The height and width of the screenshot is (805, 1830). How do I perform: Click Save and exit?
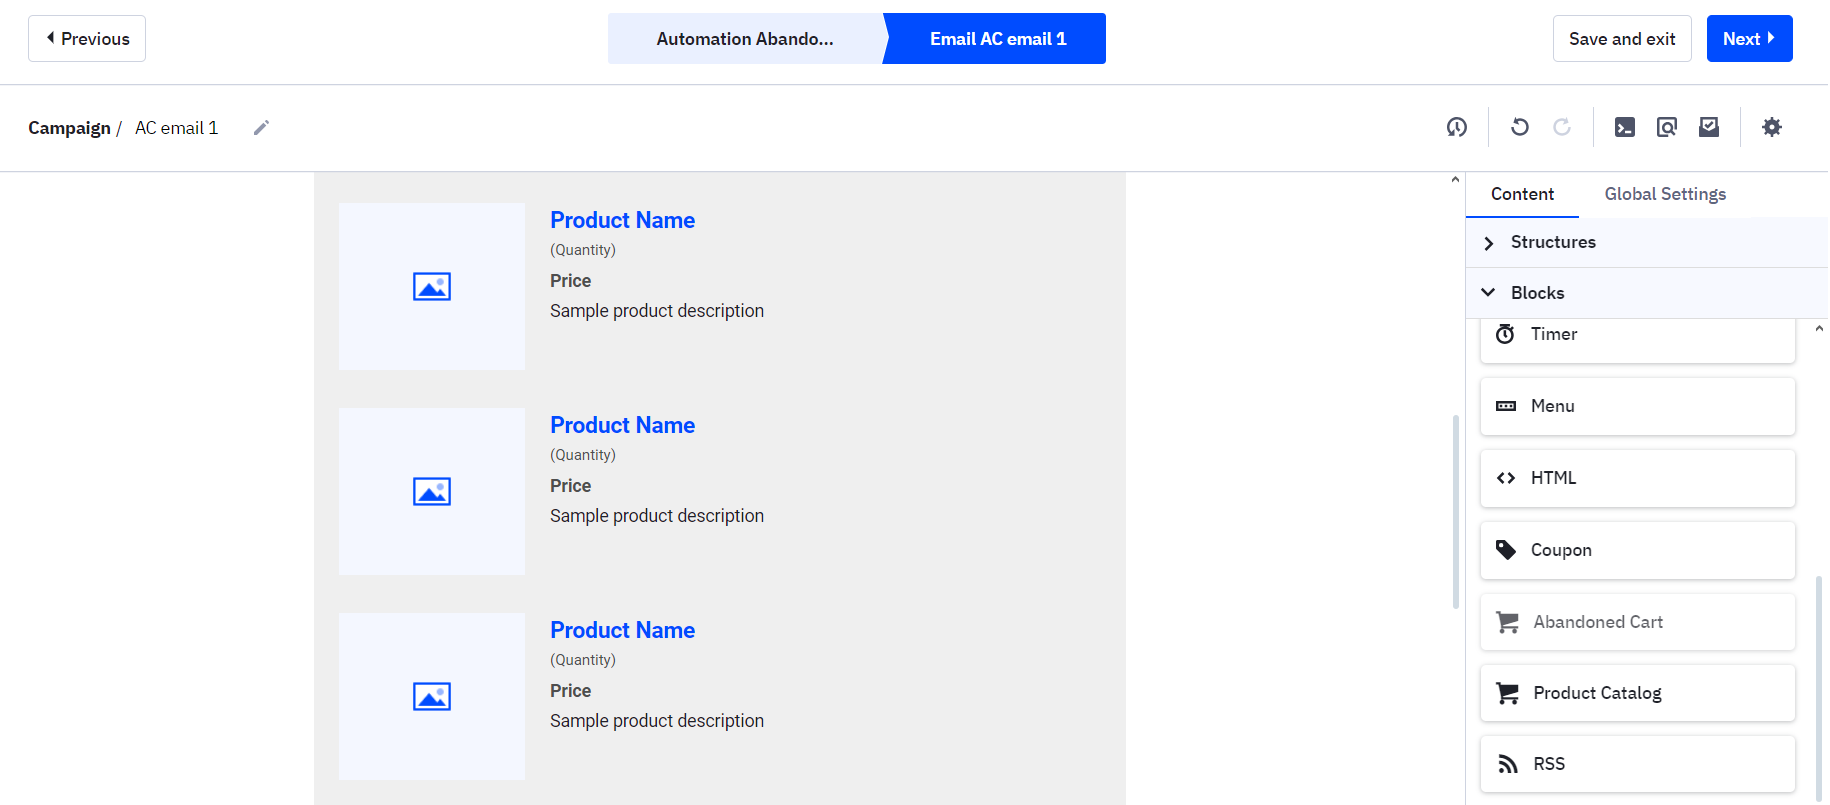[x=1621, y=39]
